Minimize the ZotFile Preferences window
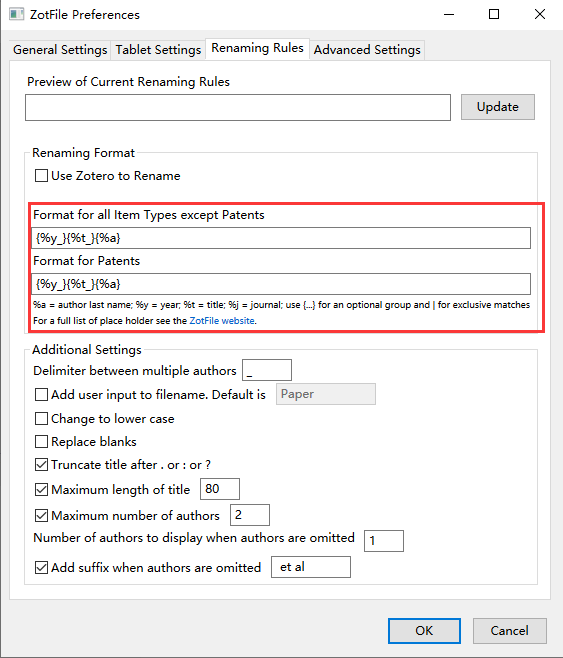 tap(449, 14)
